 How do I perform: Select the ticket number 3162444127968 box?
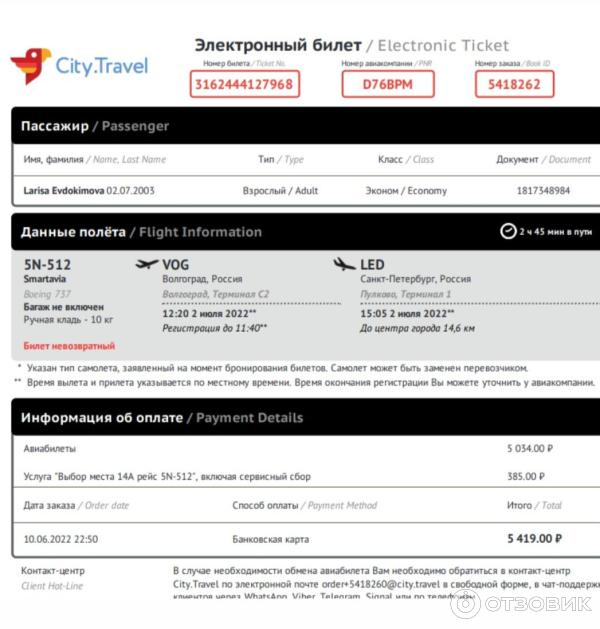click(245, 84)
